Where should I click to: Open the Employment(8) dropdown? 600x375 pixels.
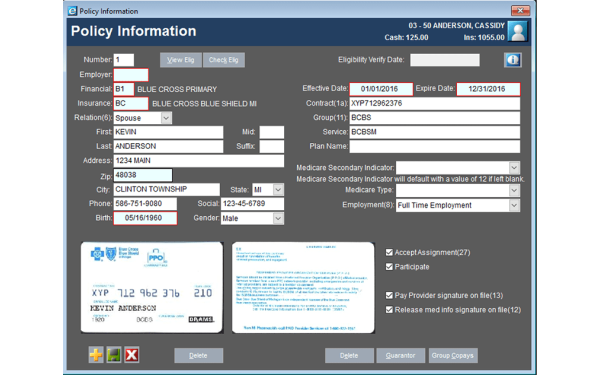point(514,205)
